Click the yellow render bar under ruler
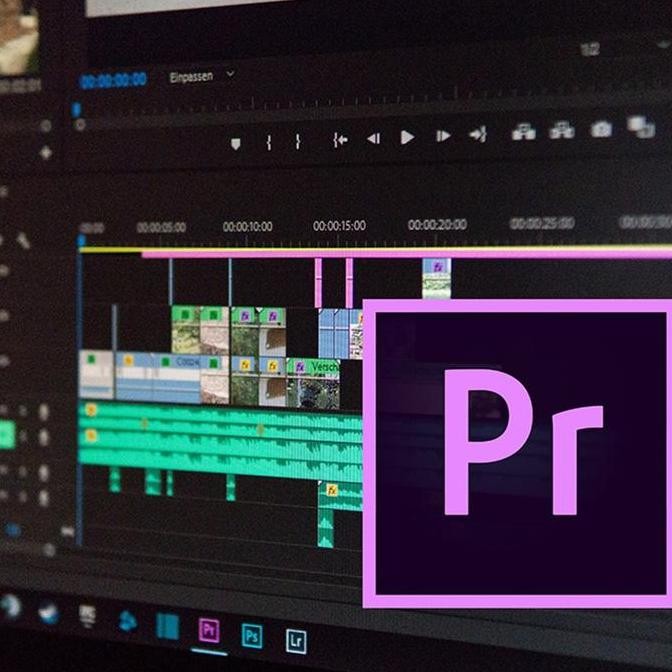Viewport: 672px width, 672px height. [375, 248]
